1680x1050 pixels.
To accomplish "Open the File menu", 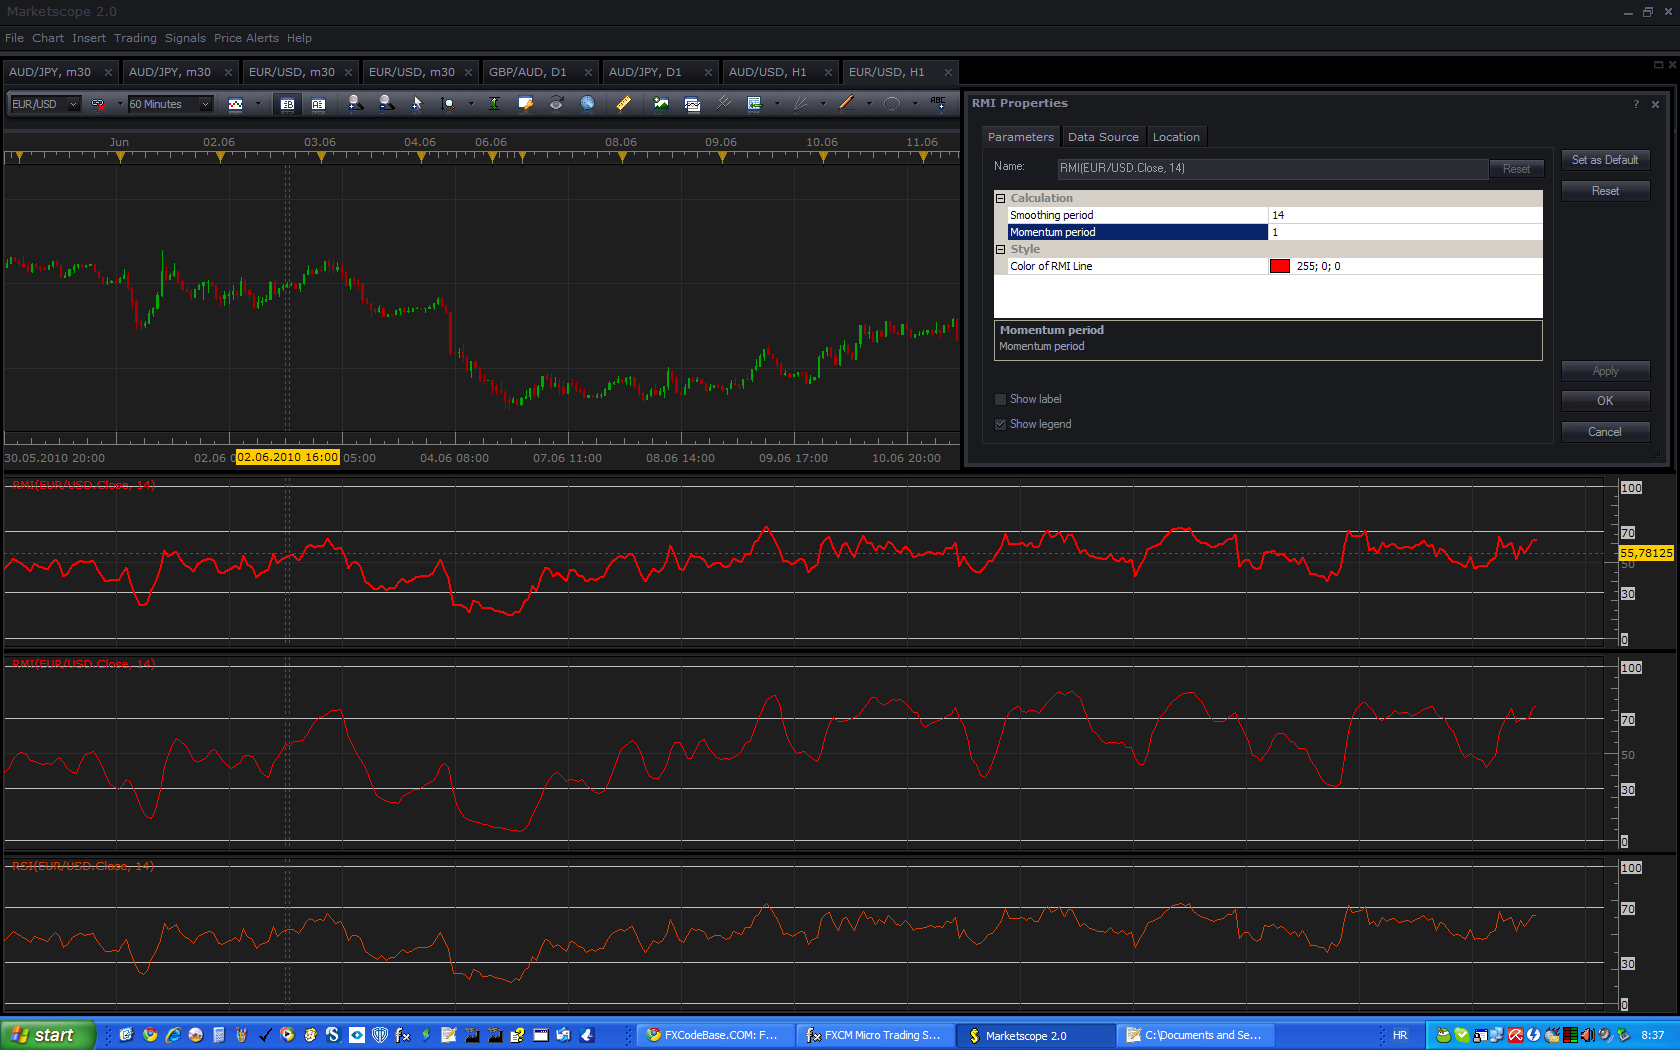I will [14, 38].
